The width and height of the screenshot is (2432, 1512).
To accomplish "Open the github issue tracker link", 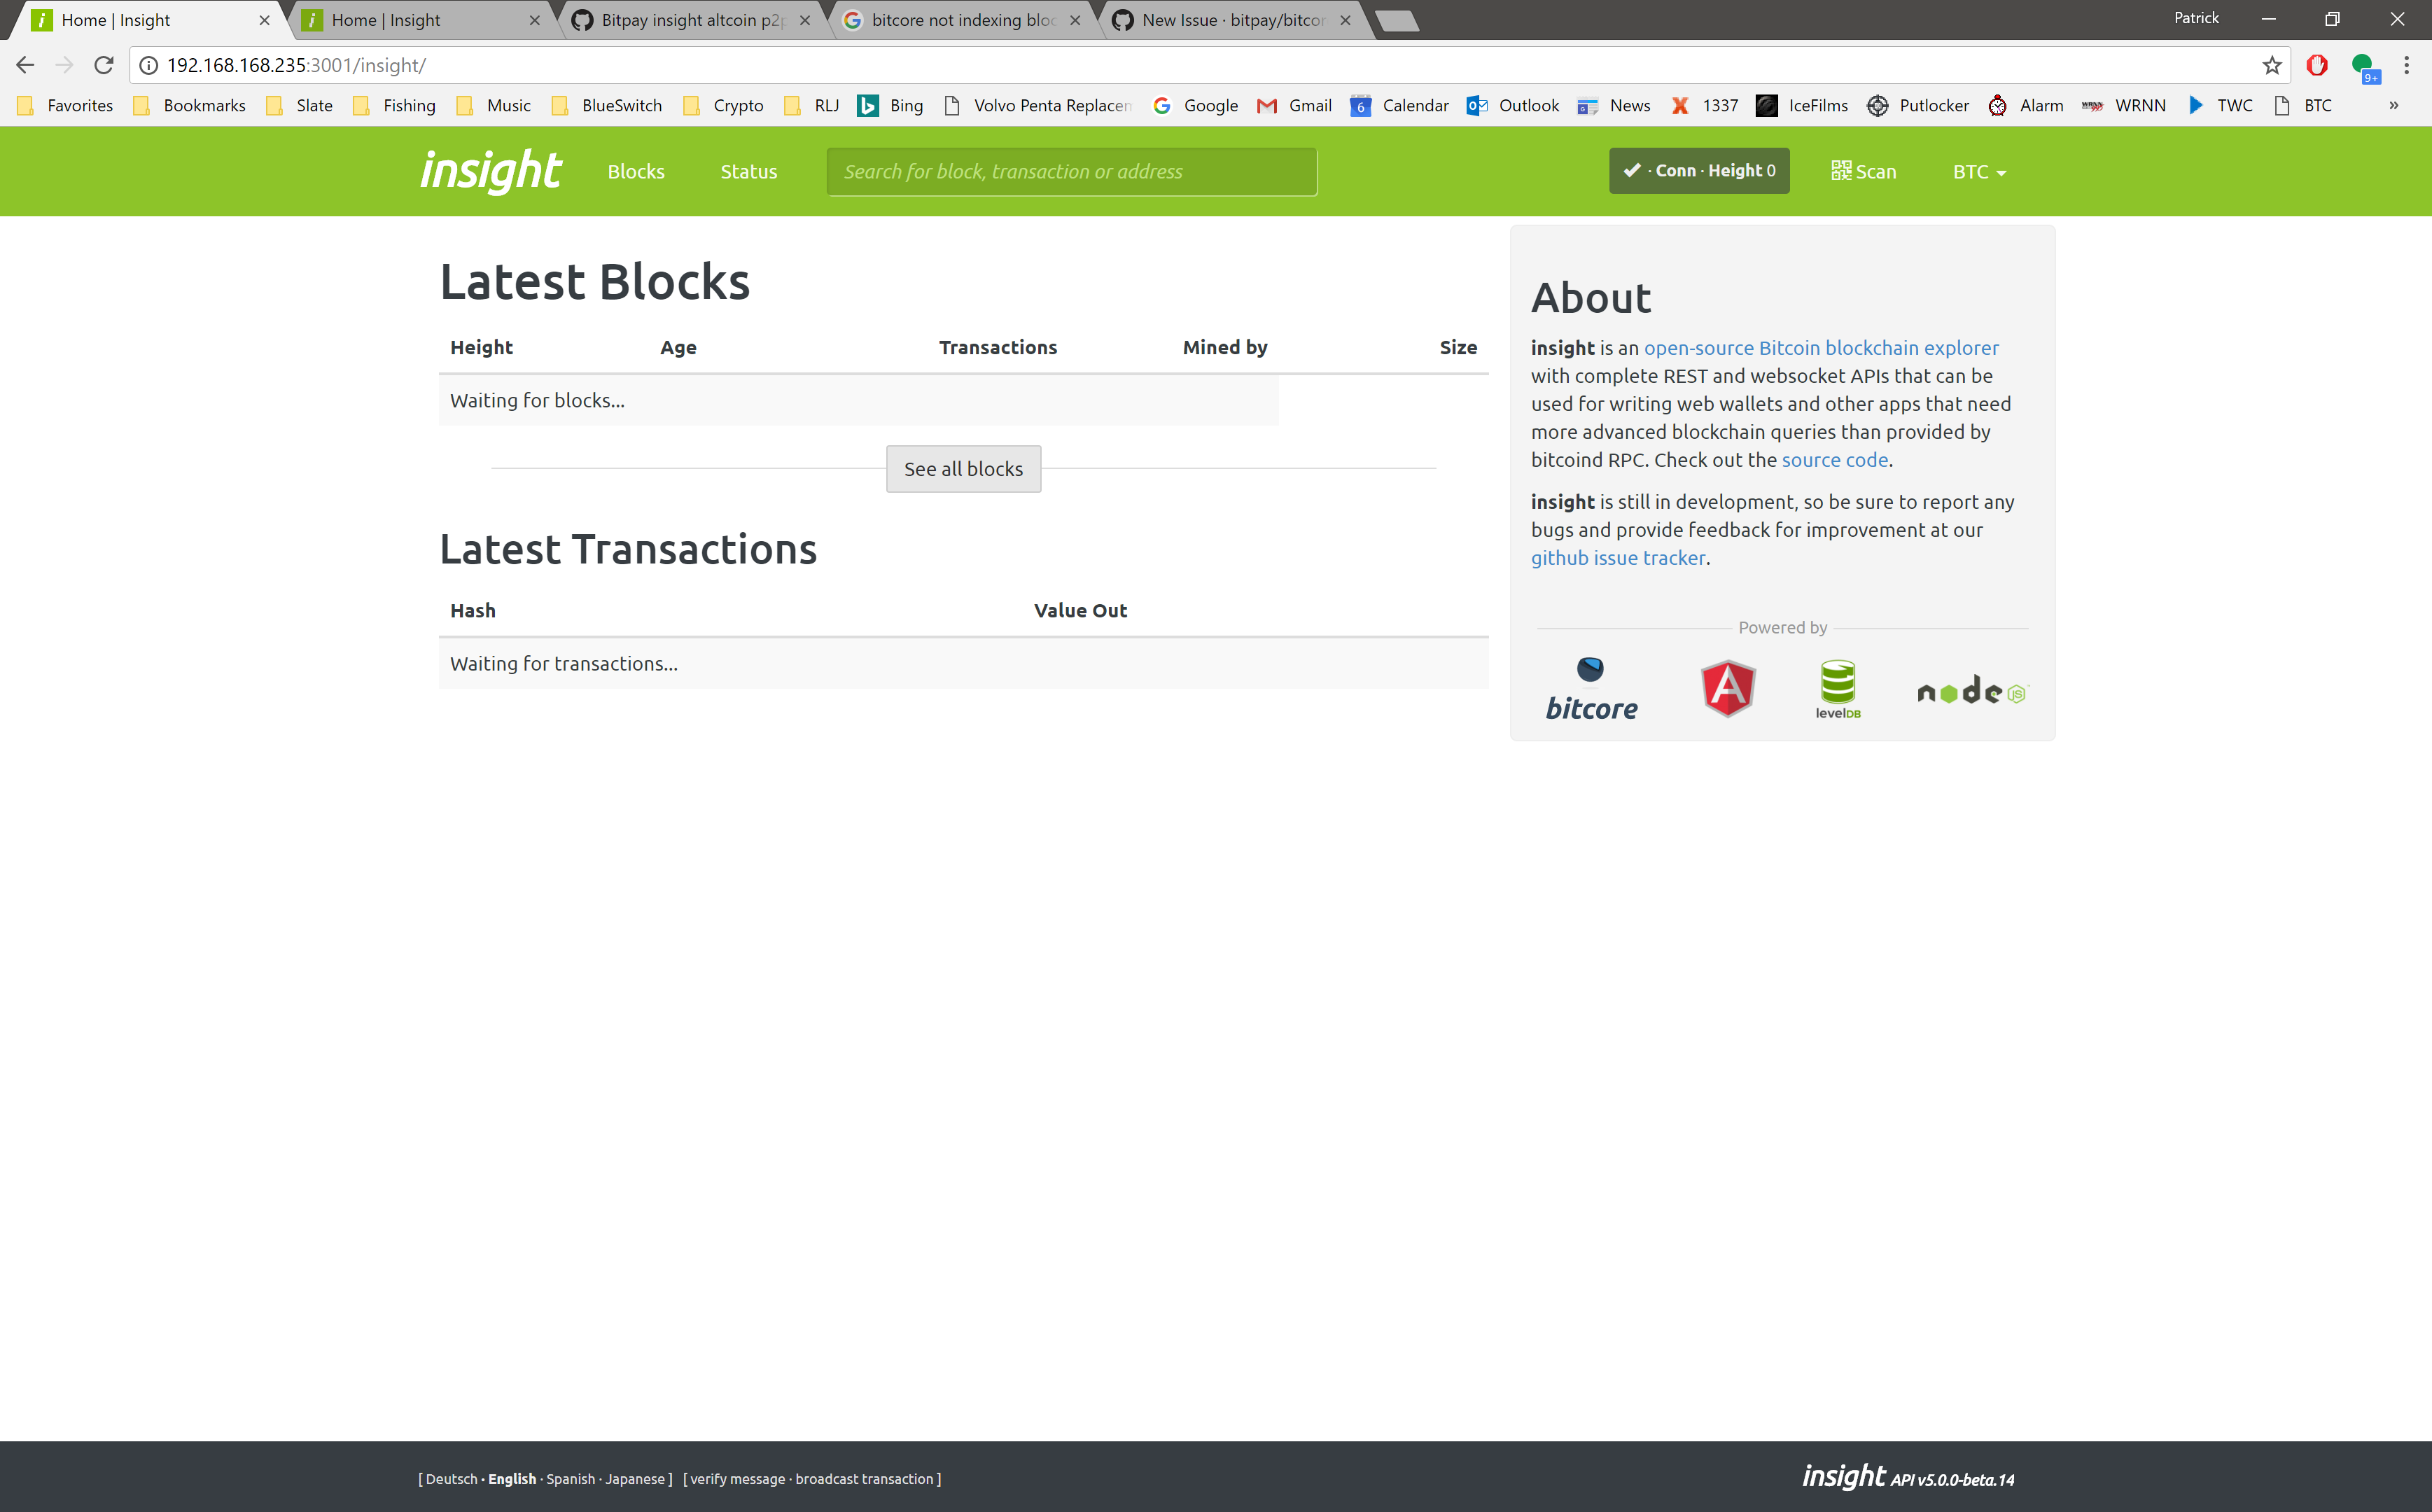I will (1617, 557).
